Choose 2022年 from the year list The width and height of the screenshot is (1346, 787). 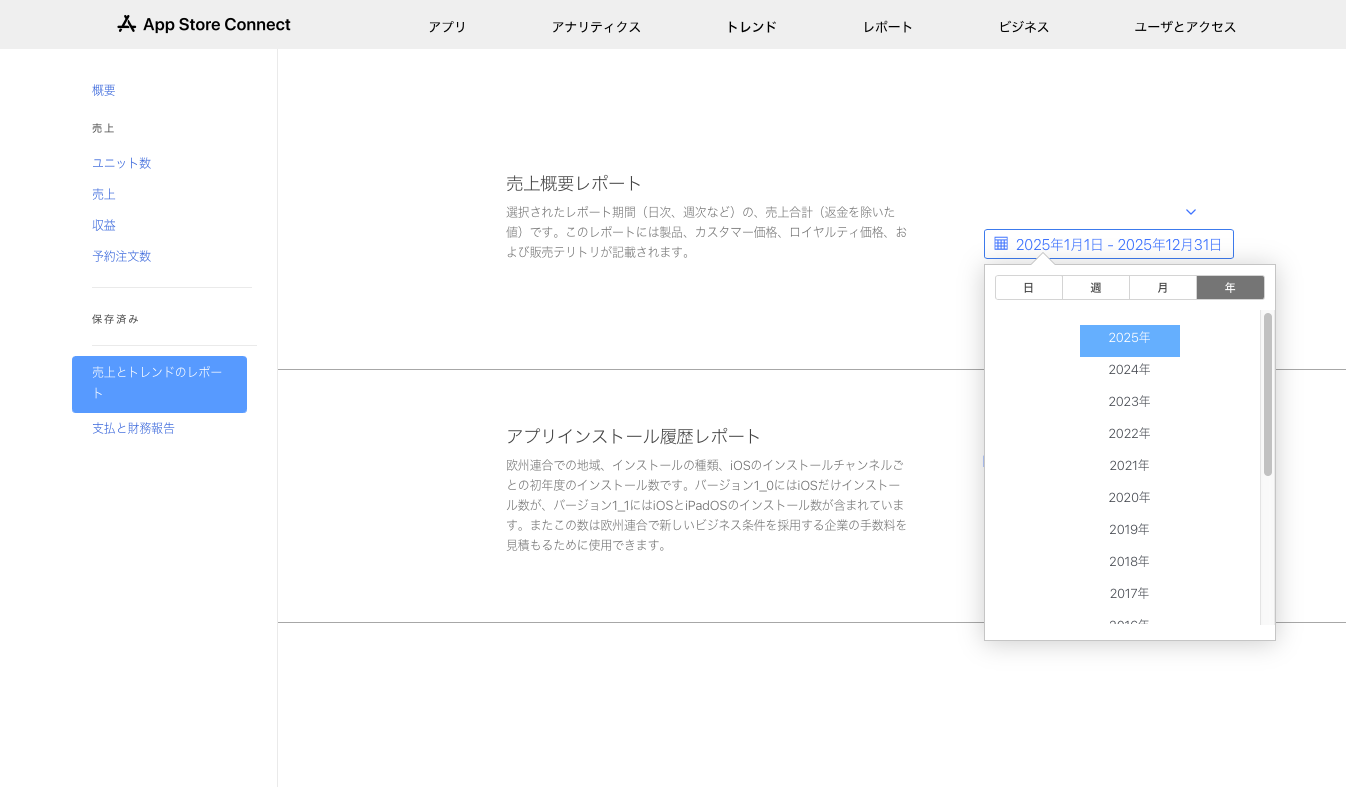pyautogui.click(x=1129, y=434)
